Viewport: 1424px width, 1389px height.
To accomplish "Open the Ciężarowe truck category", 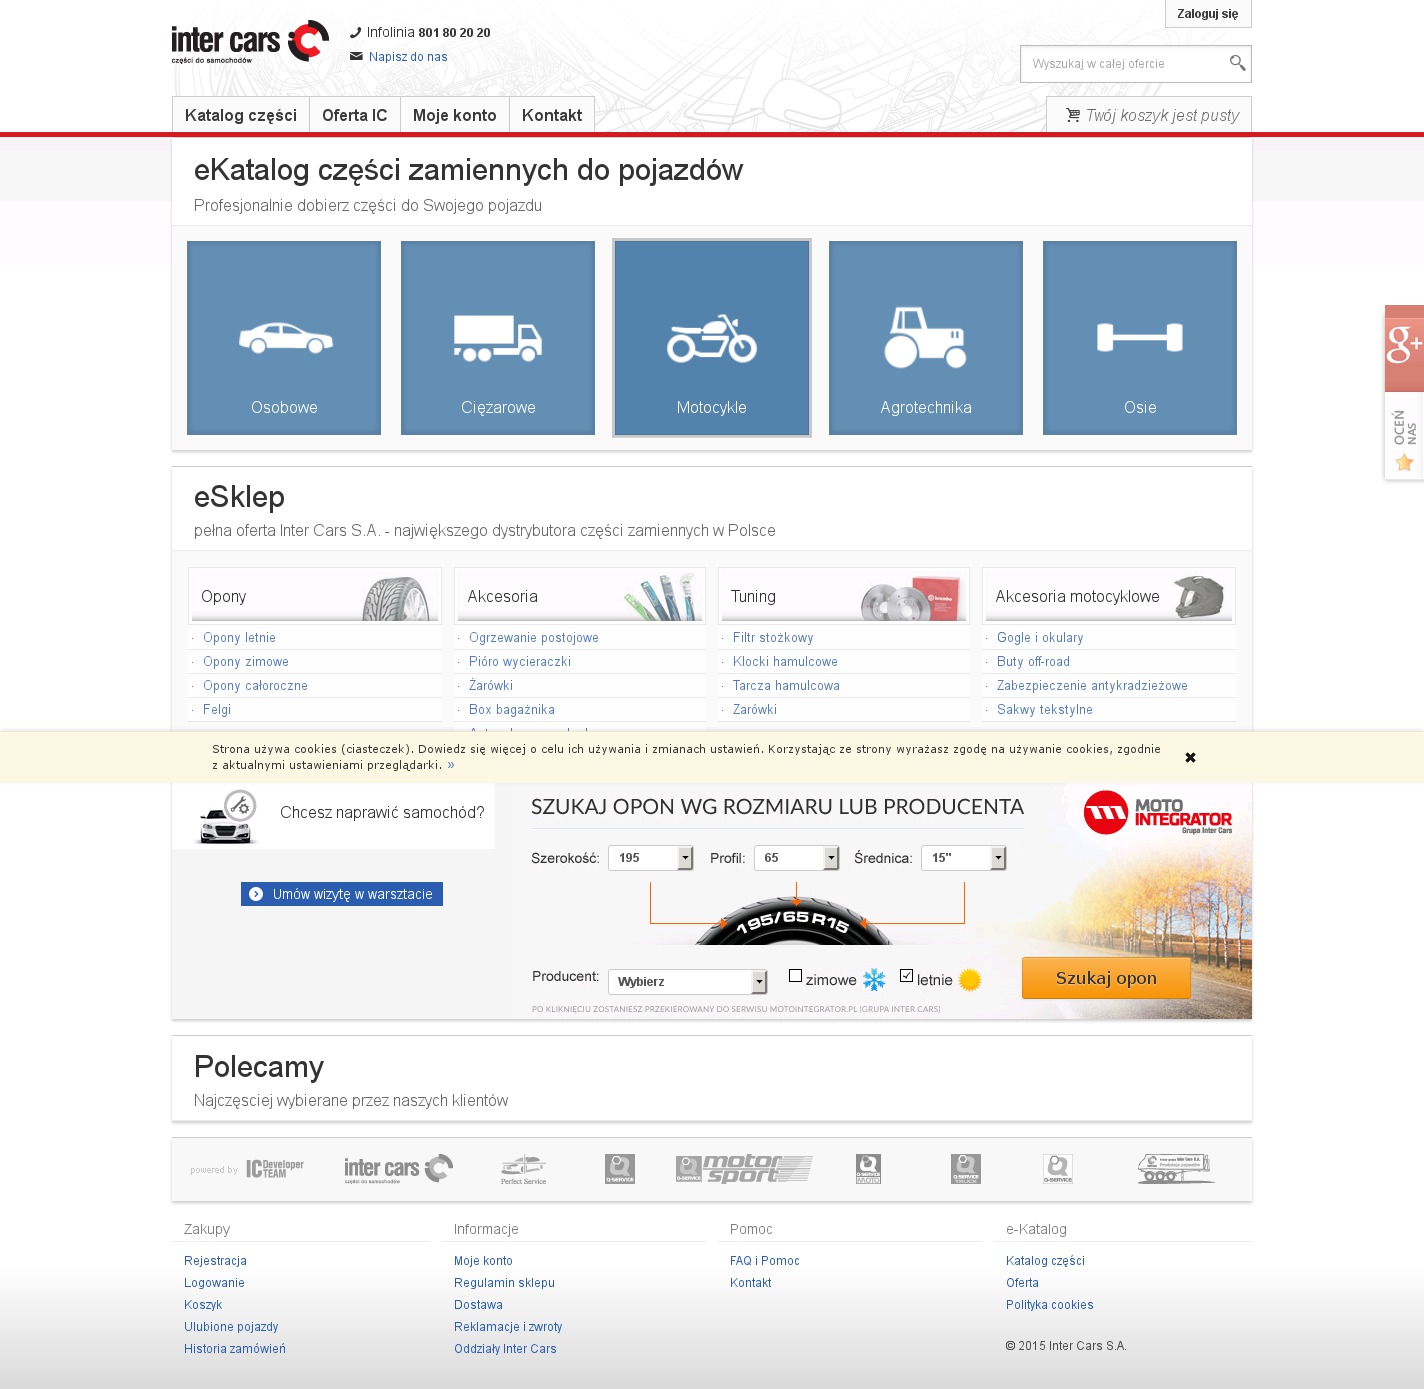I will (498, 338).
